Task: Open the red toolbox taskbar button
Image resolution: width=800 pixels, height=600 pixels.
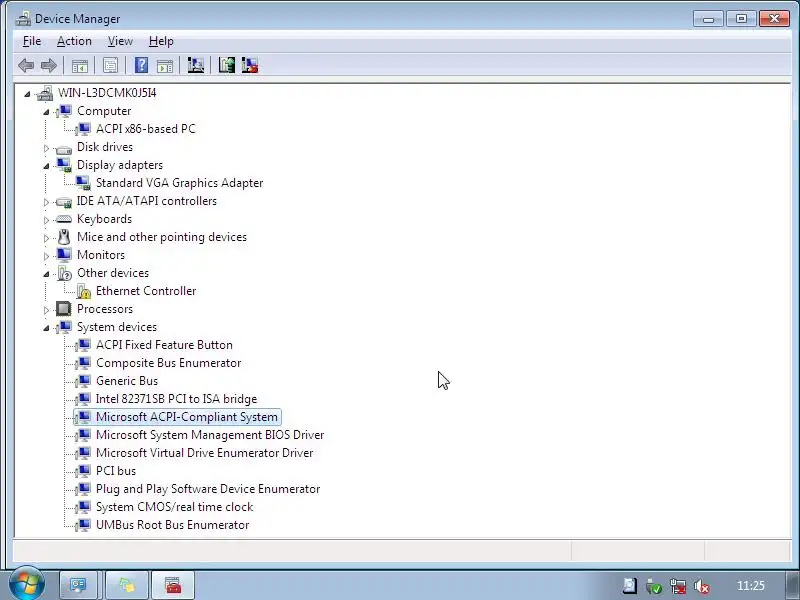Action: point(173,585)
